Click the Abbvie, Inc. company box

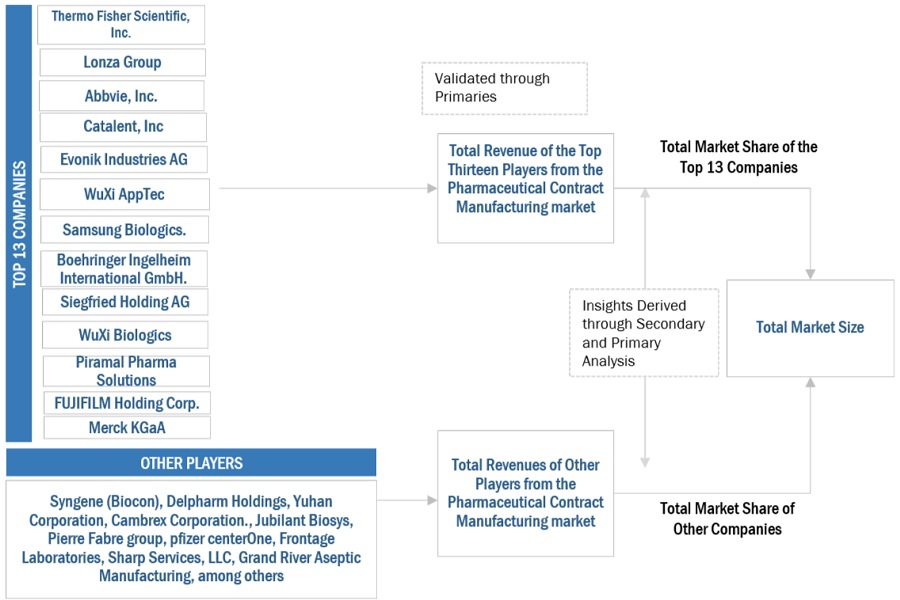(121, 96)
